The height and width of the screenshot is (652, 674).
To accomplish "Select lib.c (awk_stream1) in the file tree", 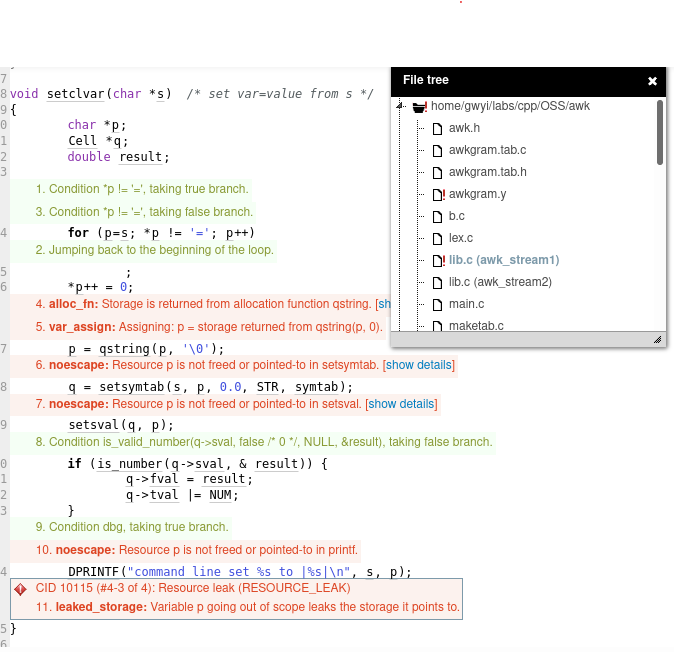I will pos(504,260).
